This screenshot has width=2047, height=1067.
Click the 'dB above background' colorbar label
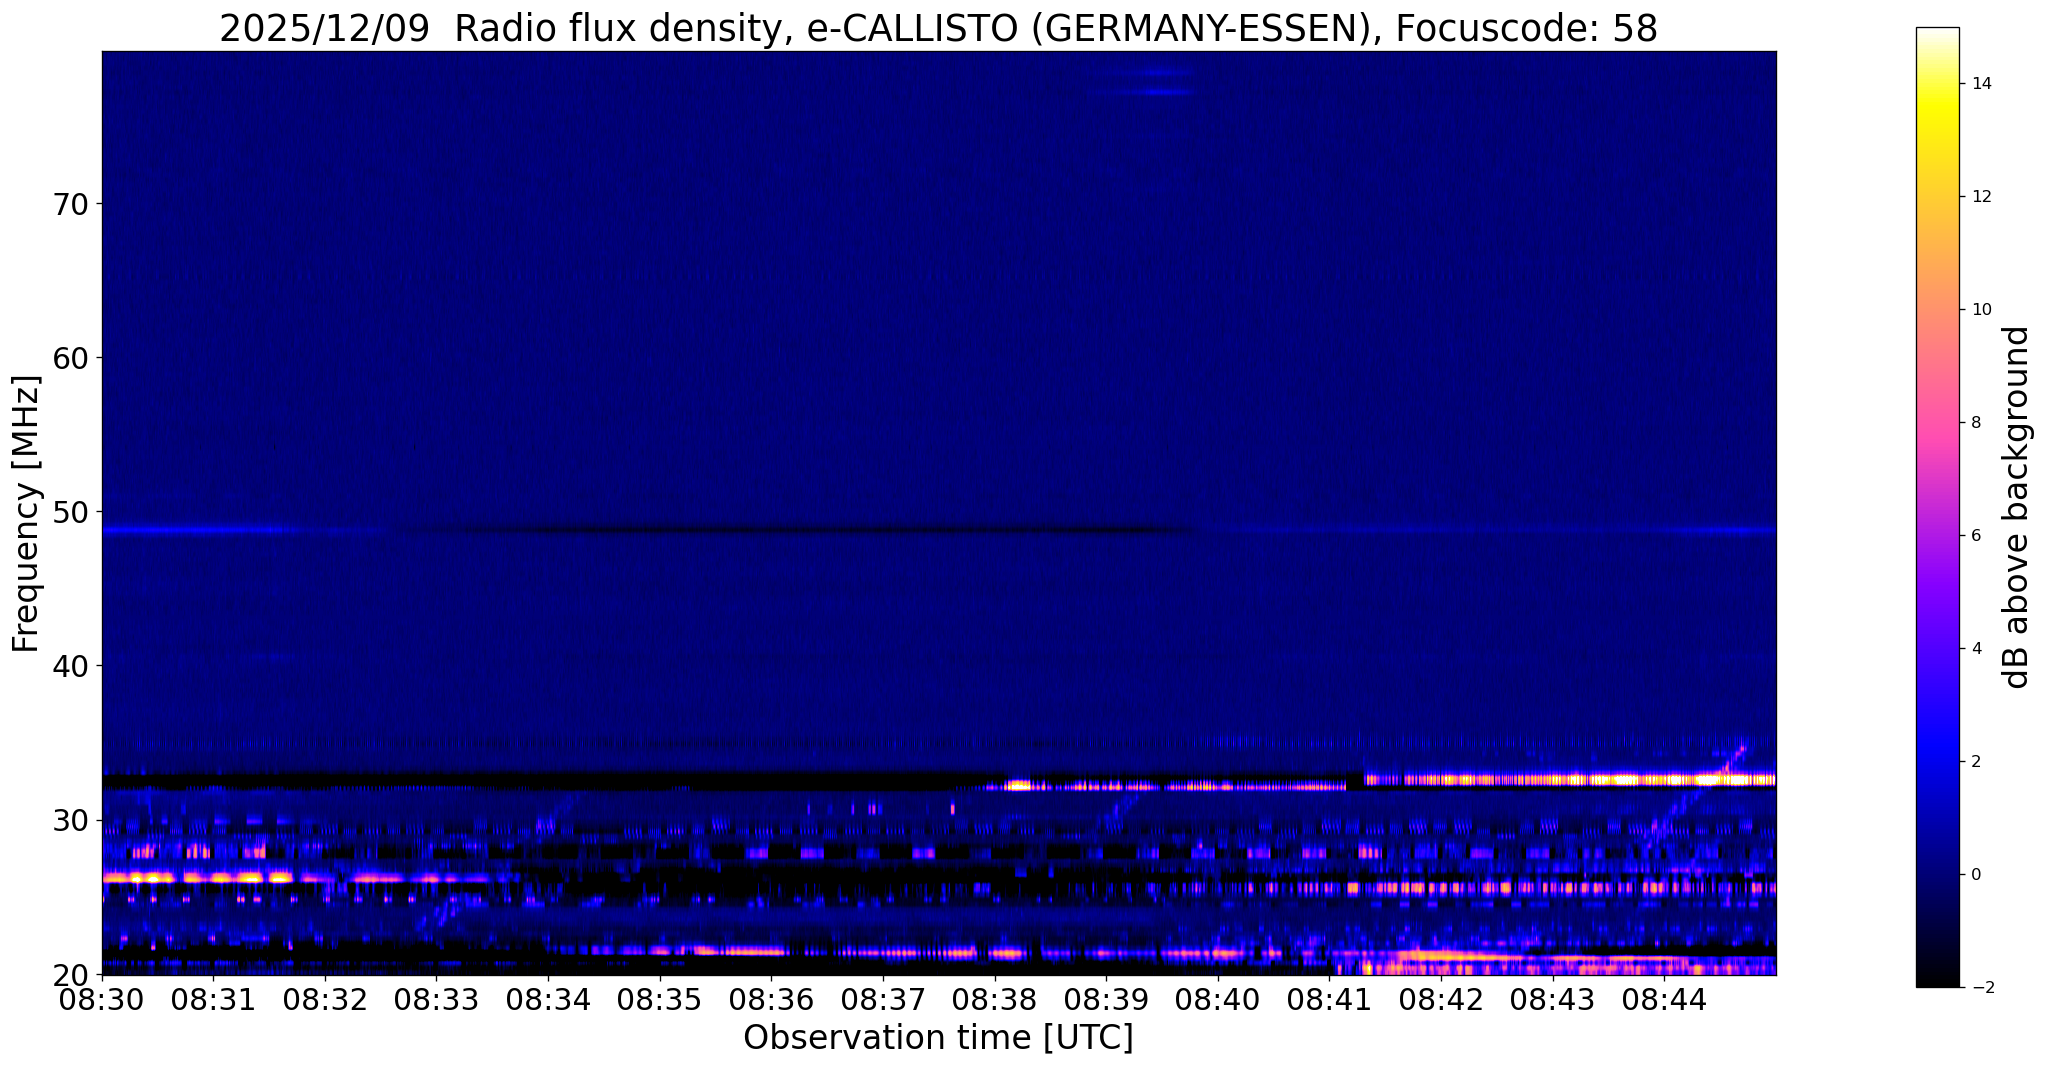[2017, 507]
